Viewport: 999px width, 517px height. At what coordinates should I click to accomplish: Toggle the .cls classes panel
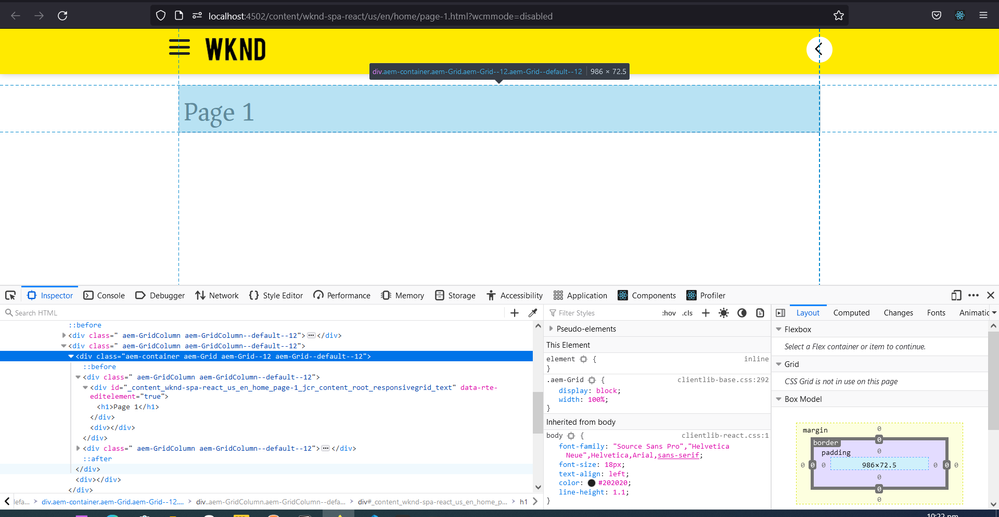(x=687, y=313)
